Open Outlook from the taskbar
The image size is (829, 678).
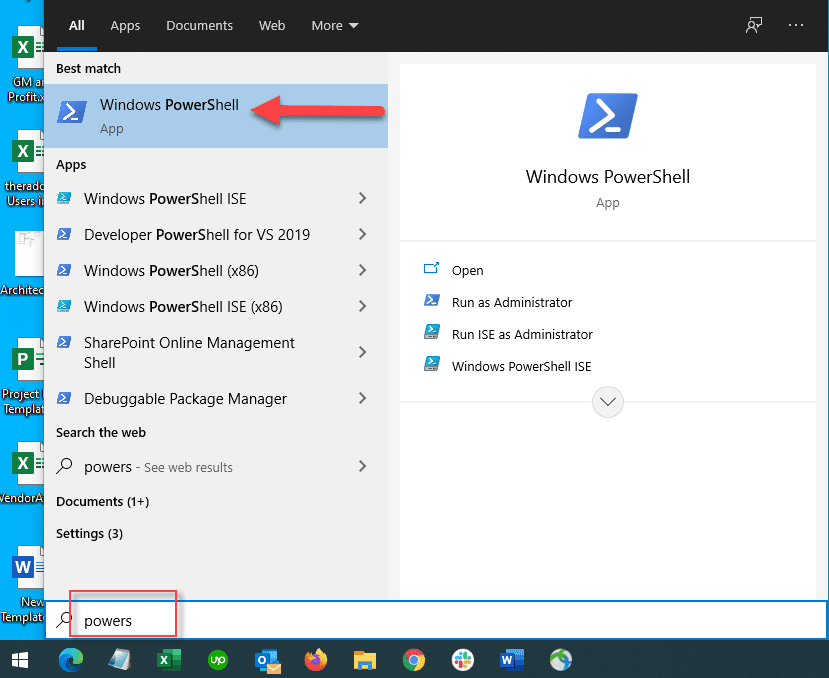point(266,660)
